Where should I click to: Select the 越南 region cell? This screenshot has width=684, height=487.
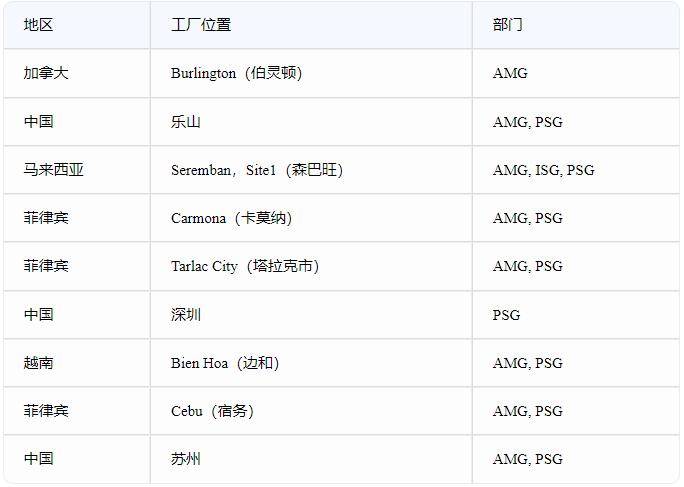38,363
